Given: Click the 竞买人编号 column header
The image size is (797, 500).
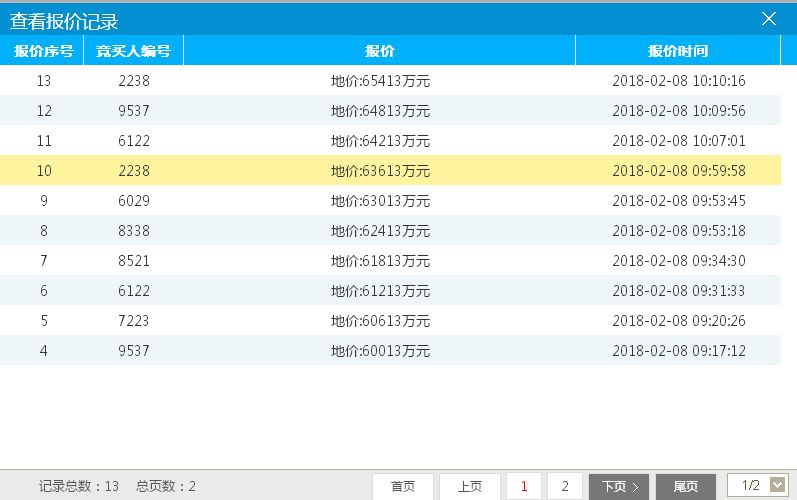Looking at the screenshot, I should tap(133, 51).
